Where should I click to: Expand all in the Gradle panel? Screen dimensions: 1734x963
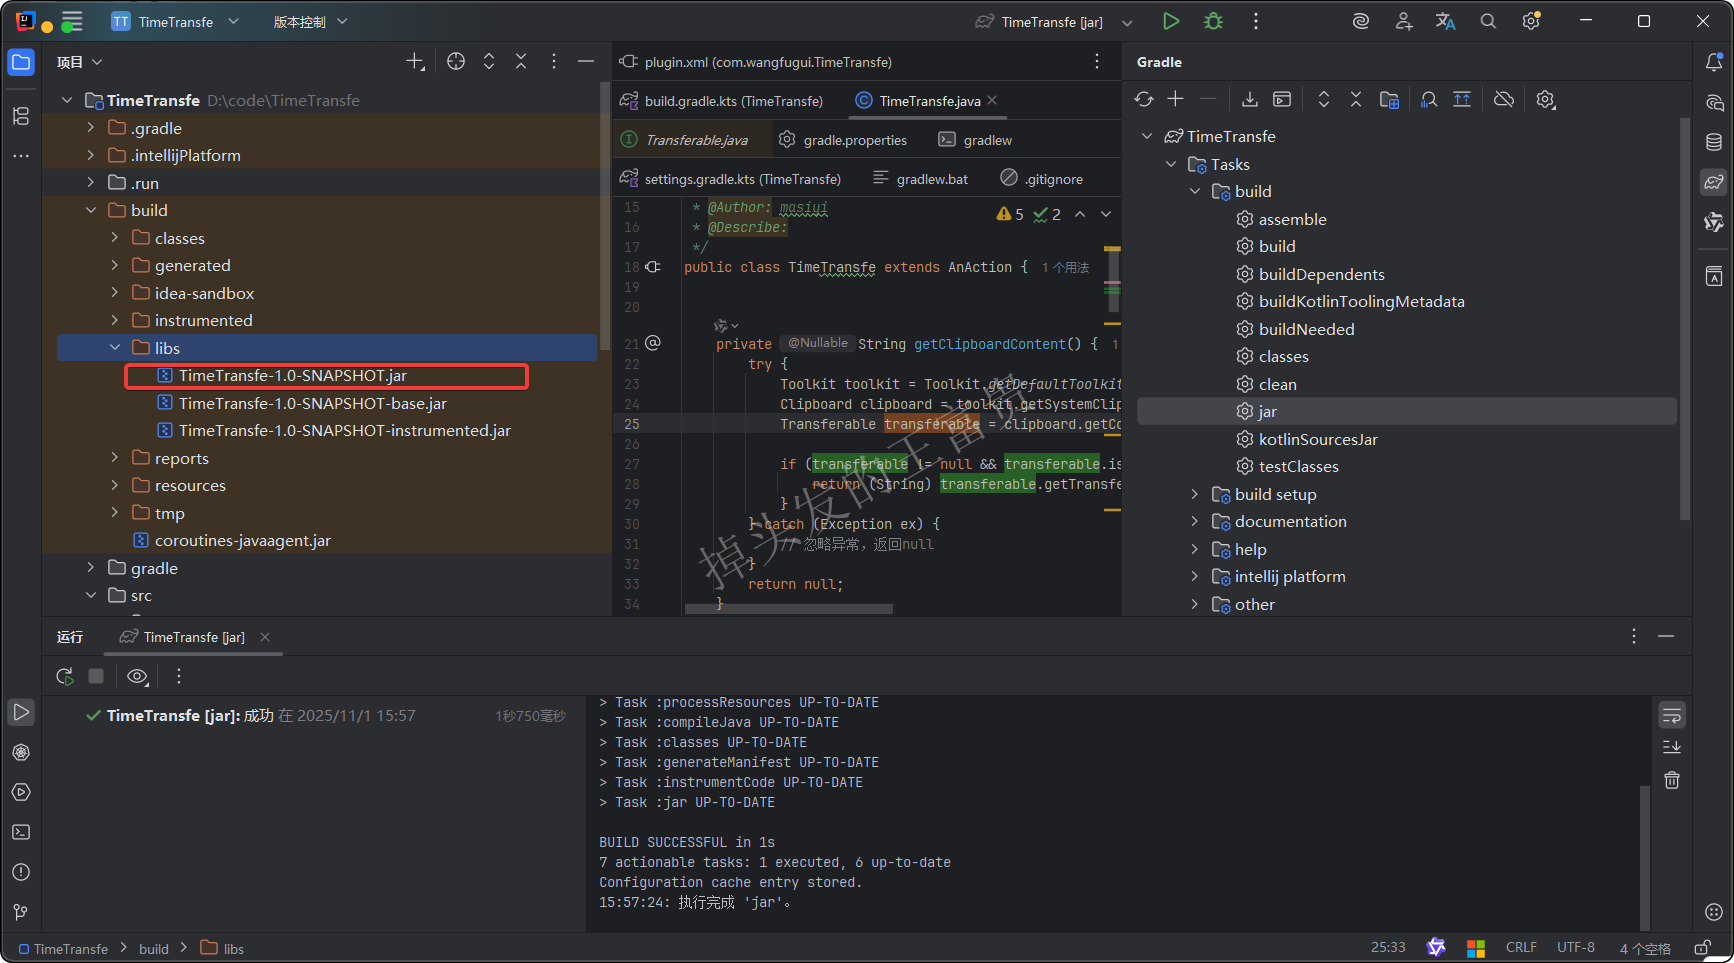pos(1324,99)
